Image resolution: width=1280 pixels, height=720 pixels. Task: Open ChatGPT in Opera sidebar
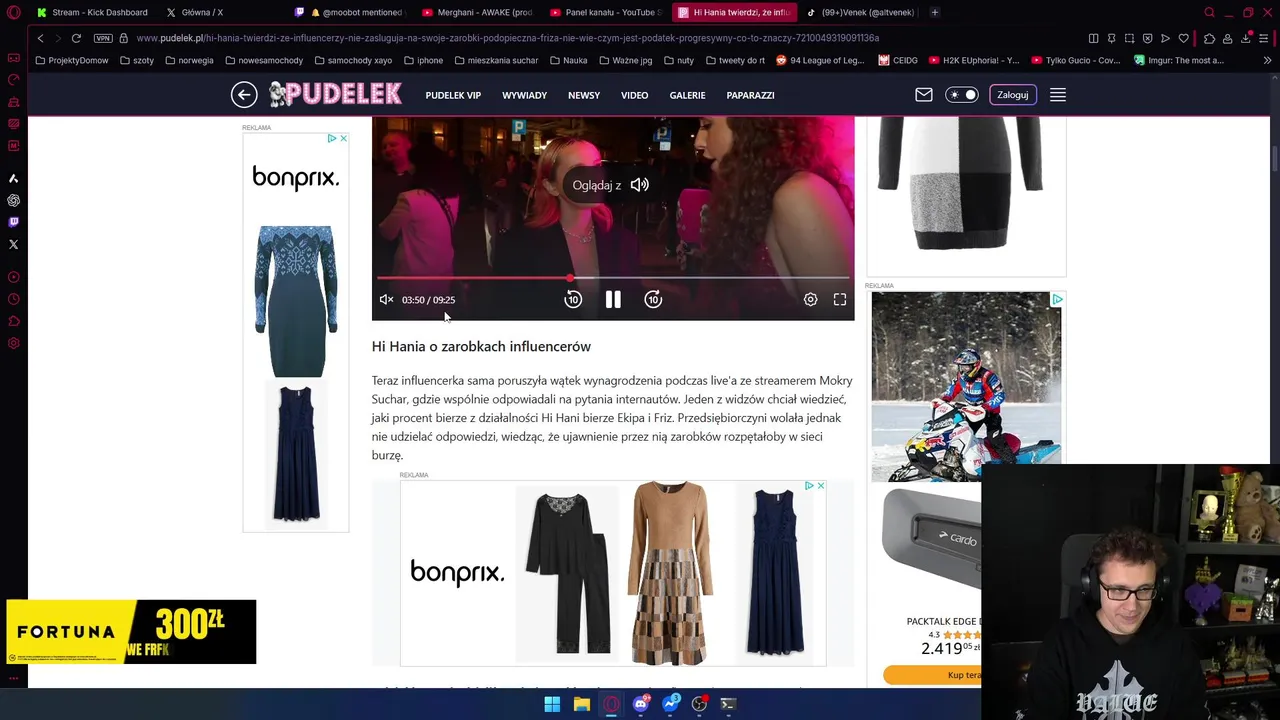click(13, 200)
